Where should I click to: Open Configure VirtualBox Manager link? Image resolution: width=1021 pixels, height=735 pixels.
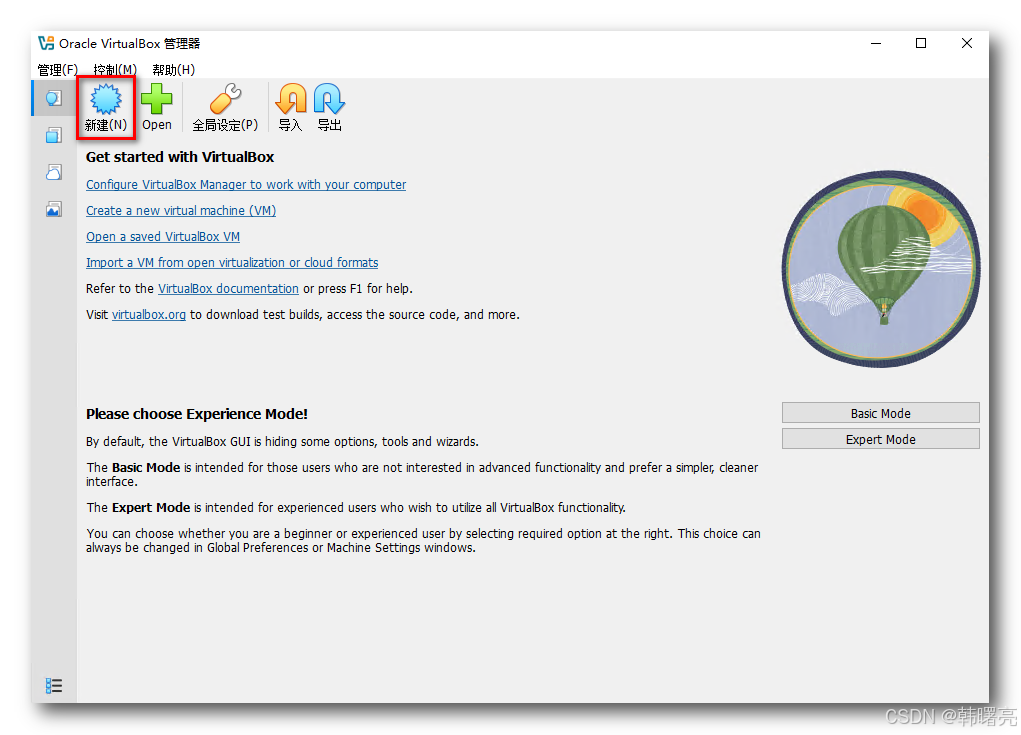(246, 185)
